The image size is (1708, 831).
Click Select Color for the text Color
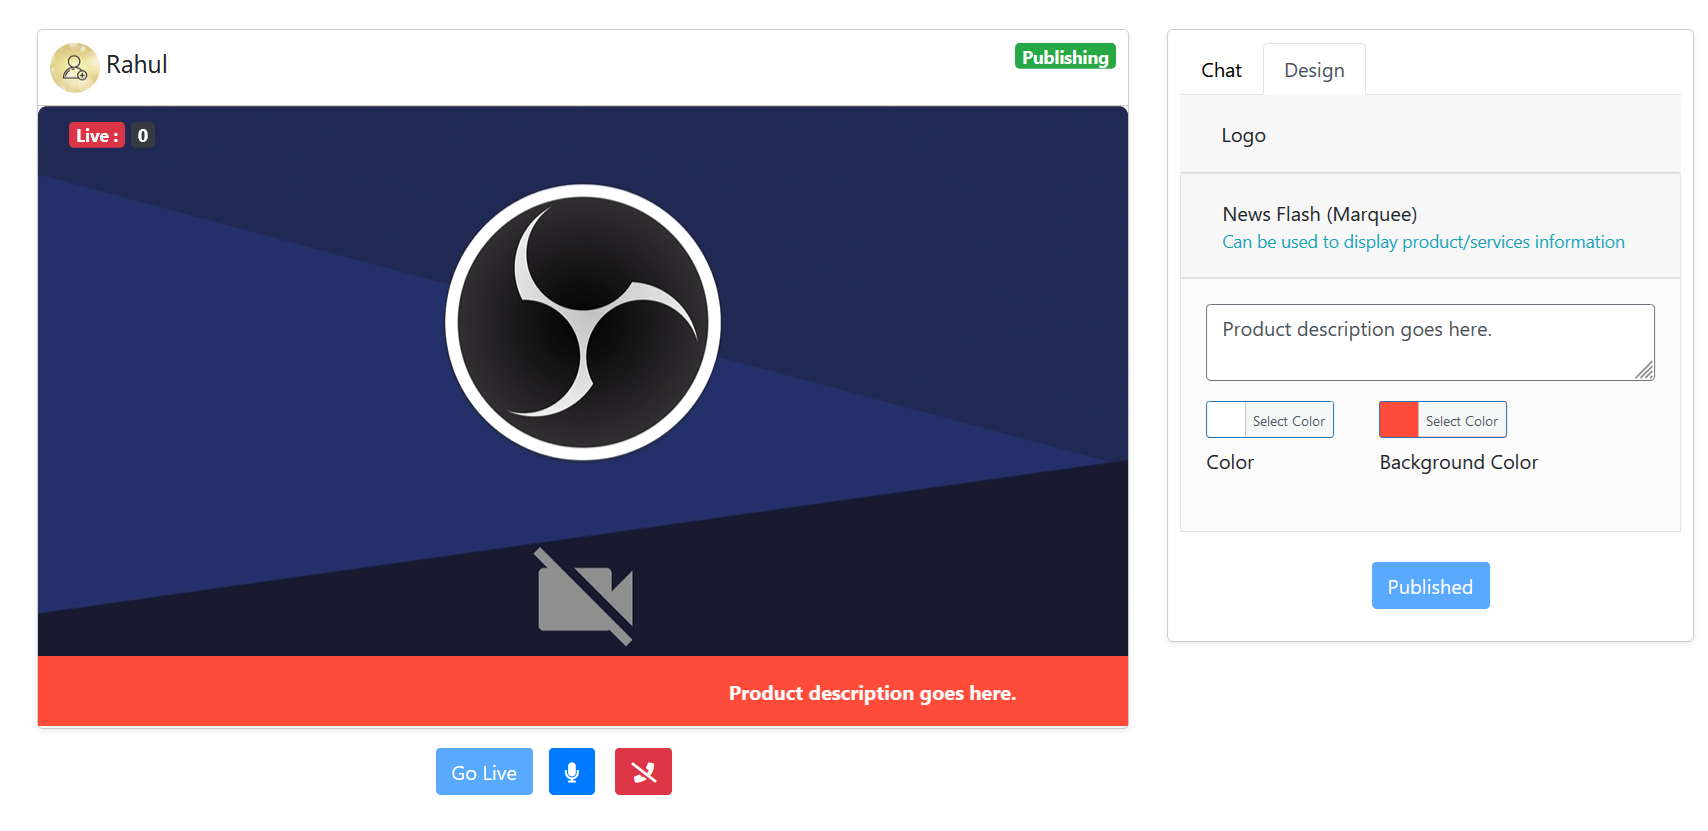(x=1288, y=421)
